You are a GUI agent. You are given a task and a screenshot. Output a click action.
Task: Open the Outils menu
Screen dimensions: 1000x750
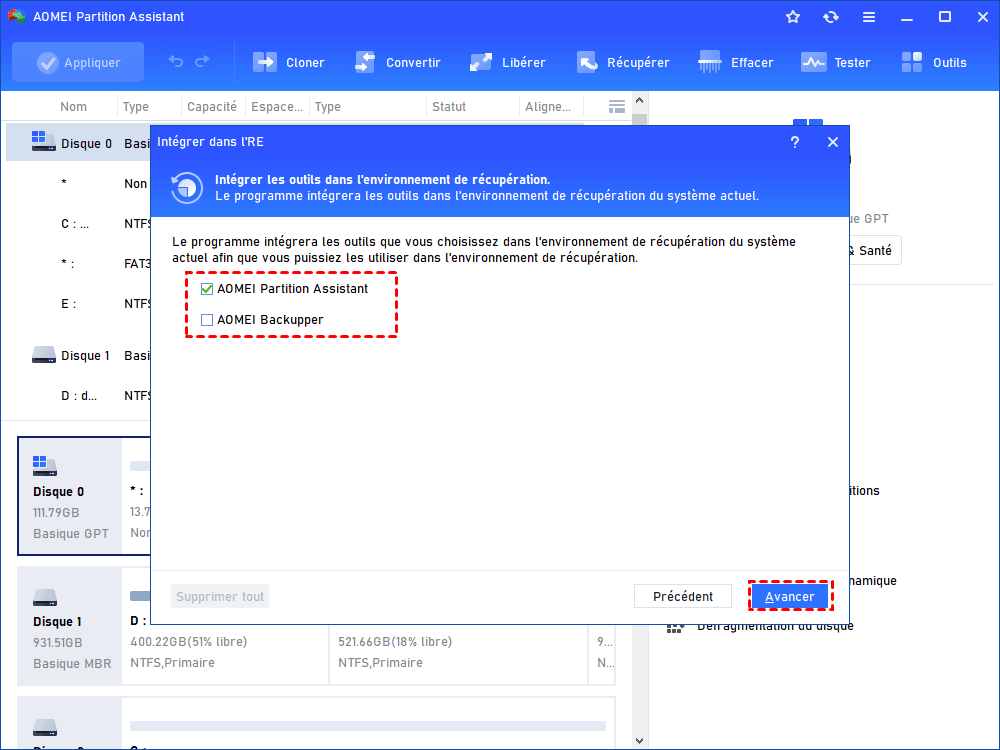click(934, 62)
